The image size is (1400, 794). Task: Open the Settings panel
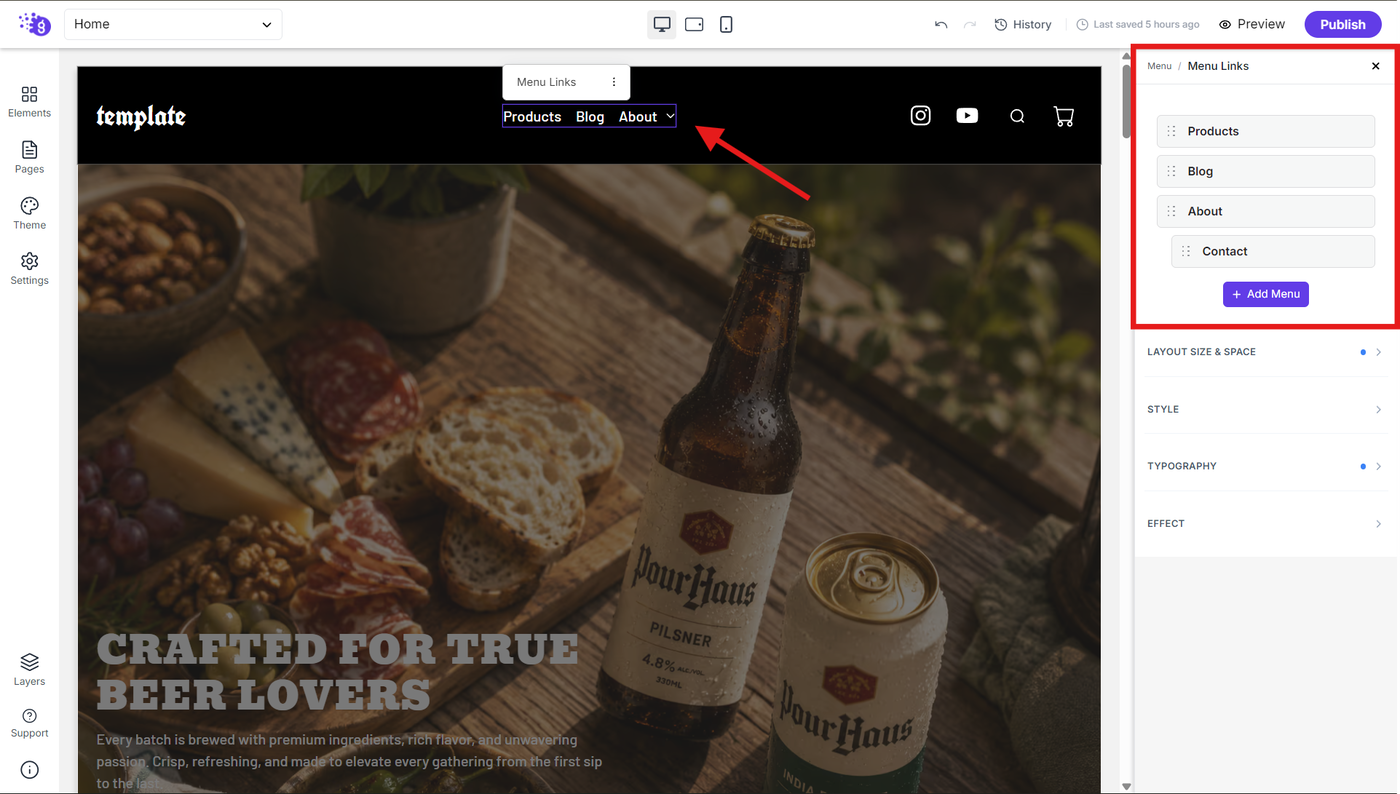[x=29, y=268]
